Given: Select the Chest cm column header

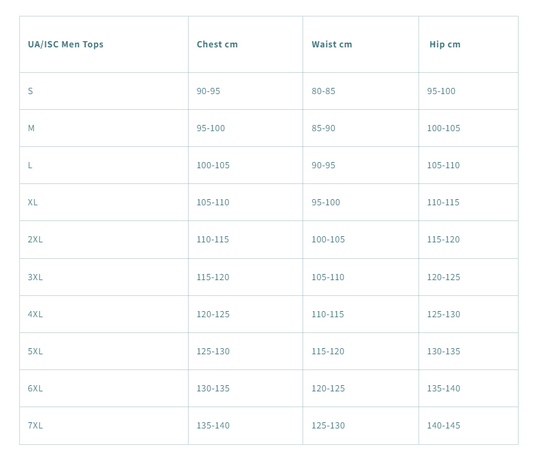Looking at the screenshot, I should tap(217, 44).
